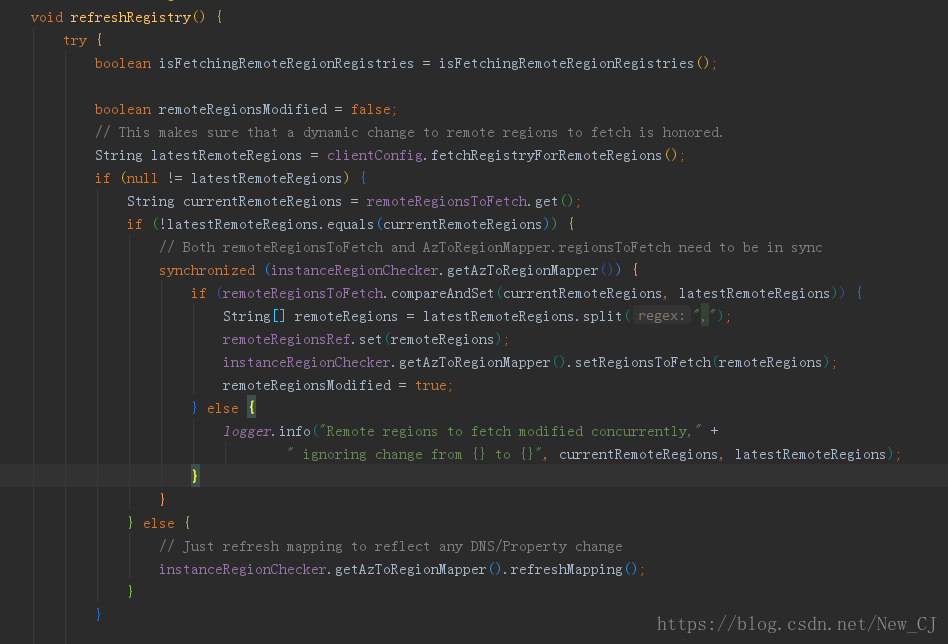Click remoteRegionsModified in 'boolean remoteRegionsModified = false'
The width and height of the screenshot is (948, 644).
click(242, 109)
